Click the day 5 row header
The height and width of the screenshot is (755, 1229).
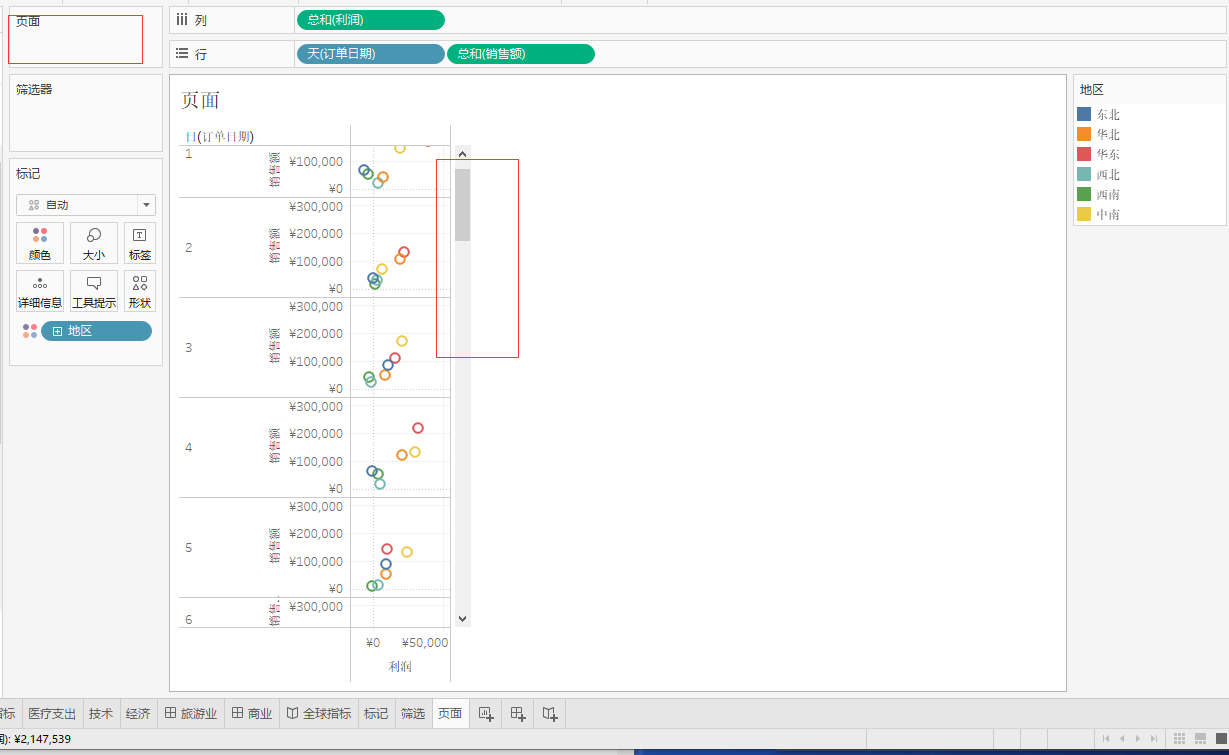(x=188, y=547)
